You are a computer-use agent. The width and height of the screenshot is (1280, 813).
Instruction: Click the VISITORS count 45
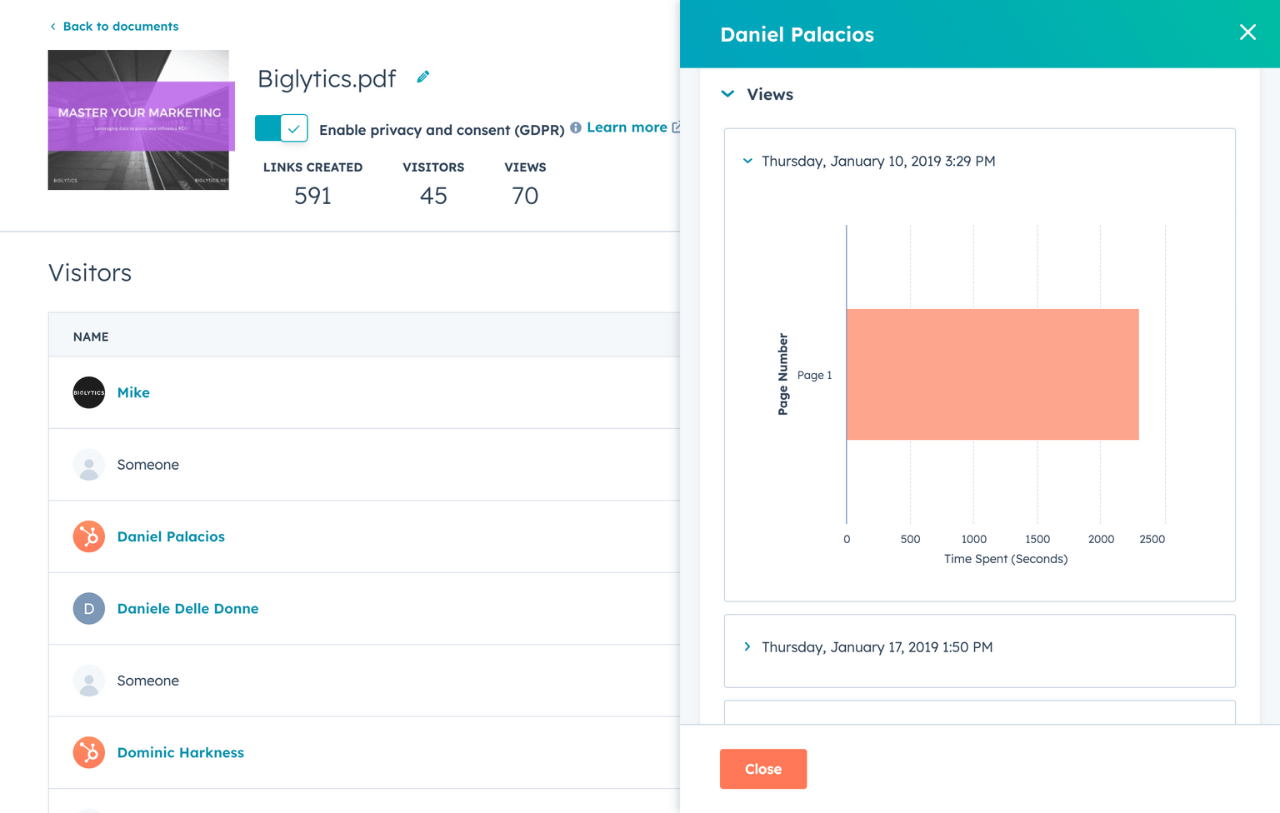pos(433,196)
